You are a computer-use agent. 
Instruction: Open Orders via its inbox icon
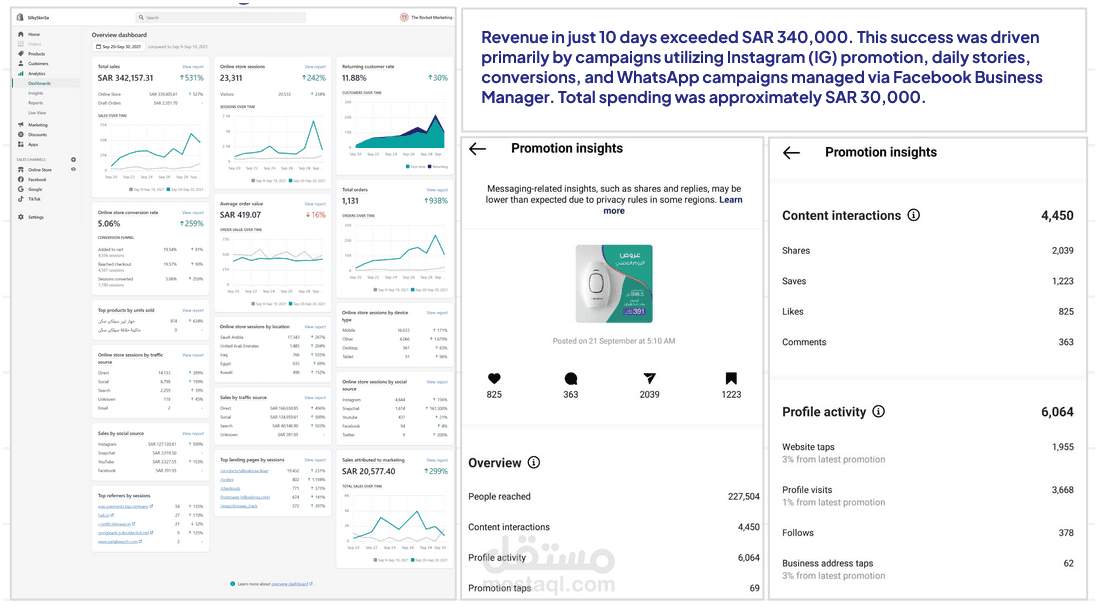[21, 44]
